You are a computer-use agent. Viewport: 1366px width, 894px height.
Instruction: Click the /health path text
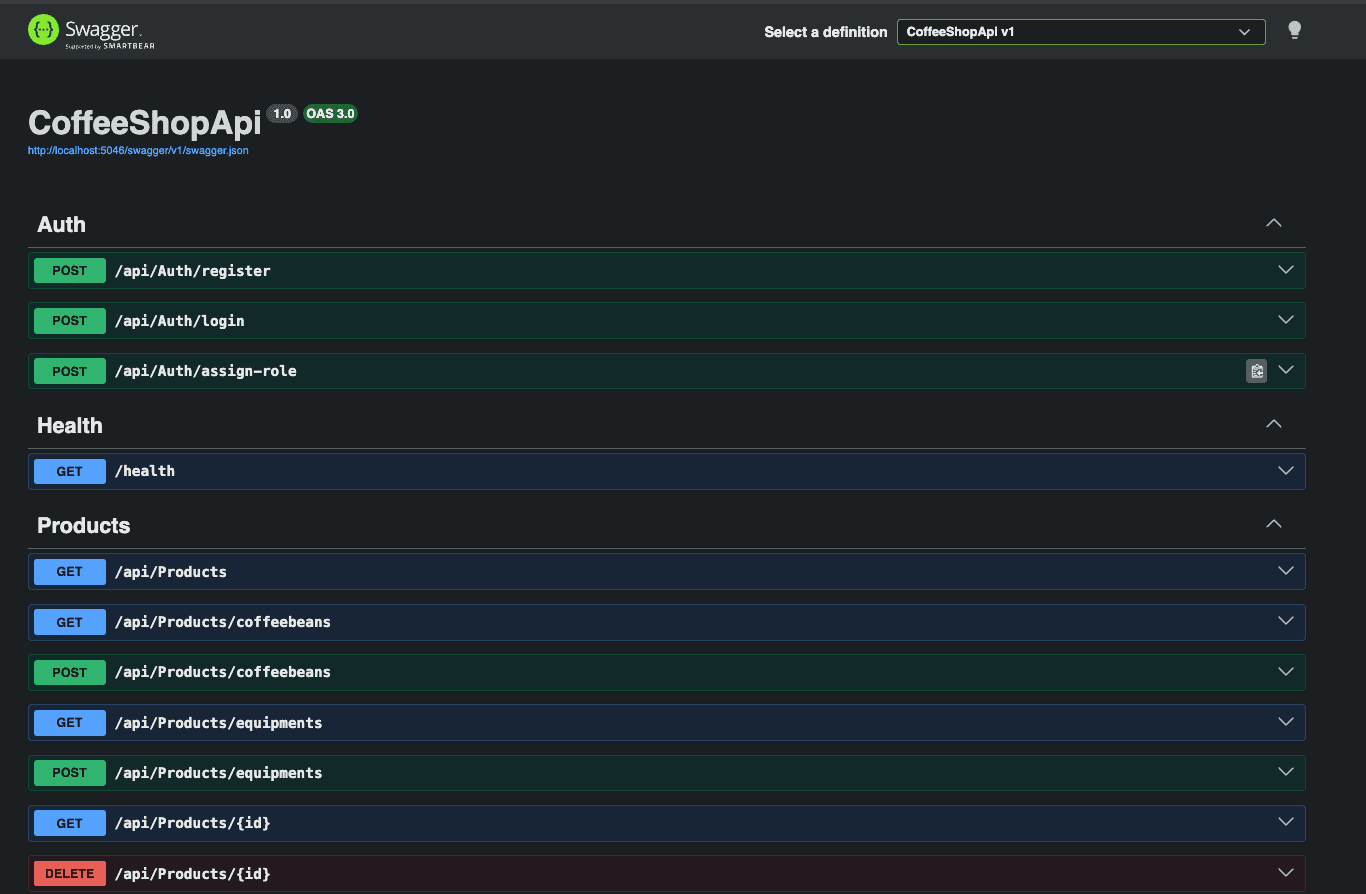(x=145, y=471)
